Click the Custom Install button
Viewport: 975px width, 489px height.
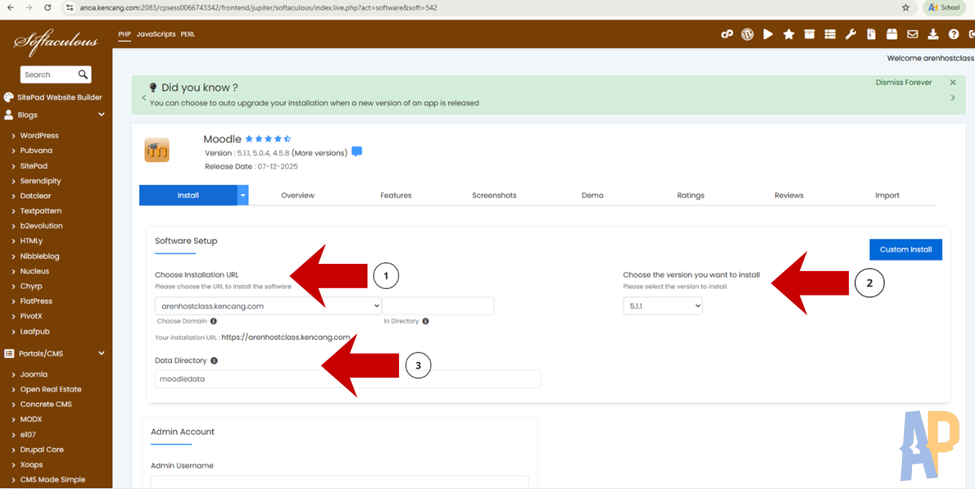coord(905,249)
